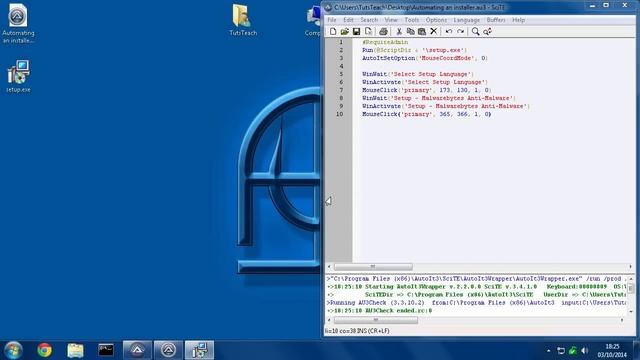Click the status bar line/column info
This screenshot has width=640, height=360.
point(357,331)
